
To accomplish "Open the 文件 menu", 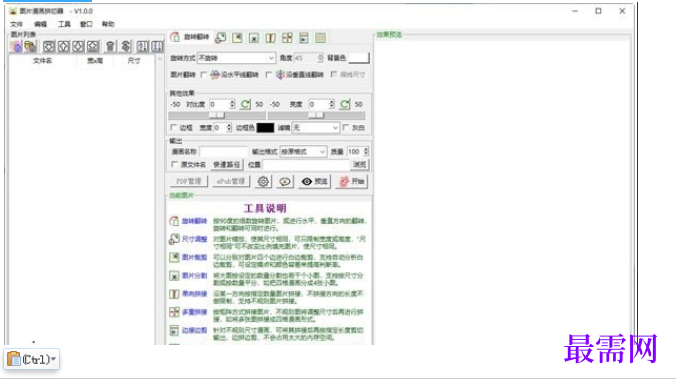I will coord(16,24).
